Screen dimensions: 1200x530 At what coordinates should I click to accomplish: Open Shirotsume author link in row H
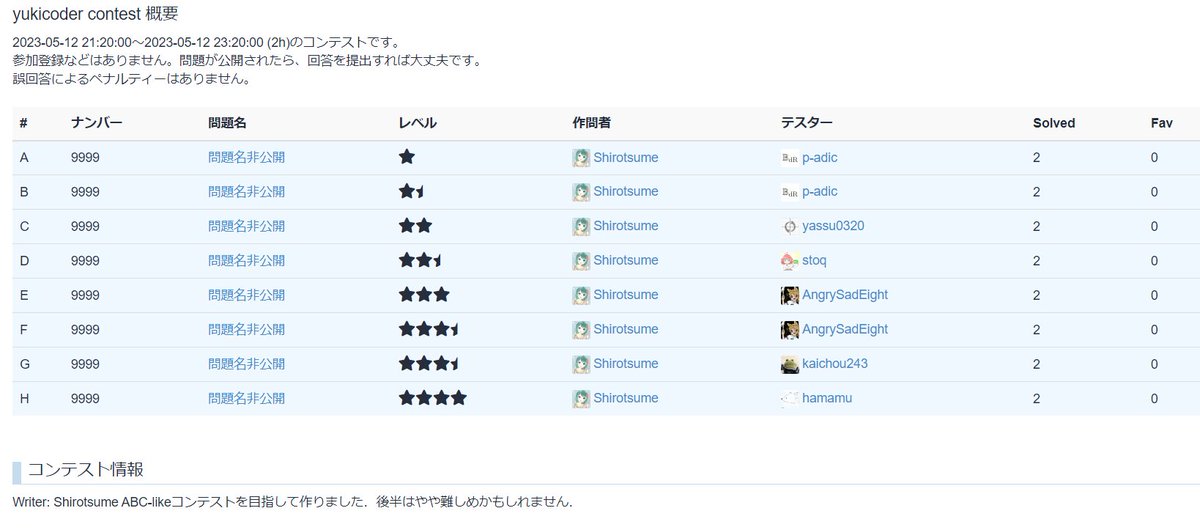[626, 398]
